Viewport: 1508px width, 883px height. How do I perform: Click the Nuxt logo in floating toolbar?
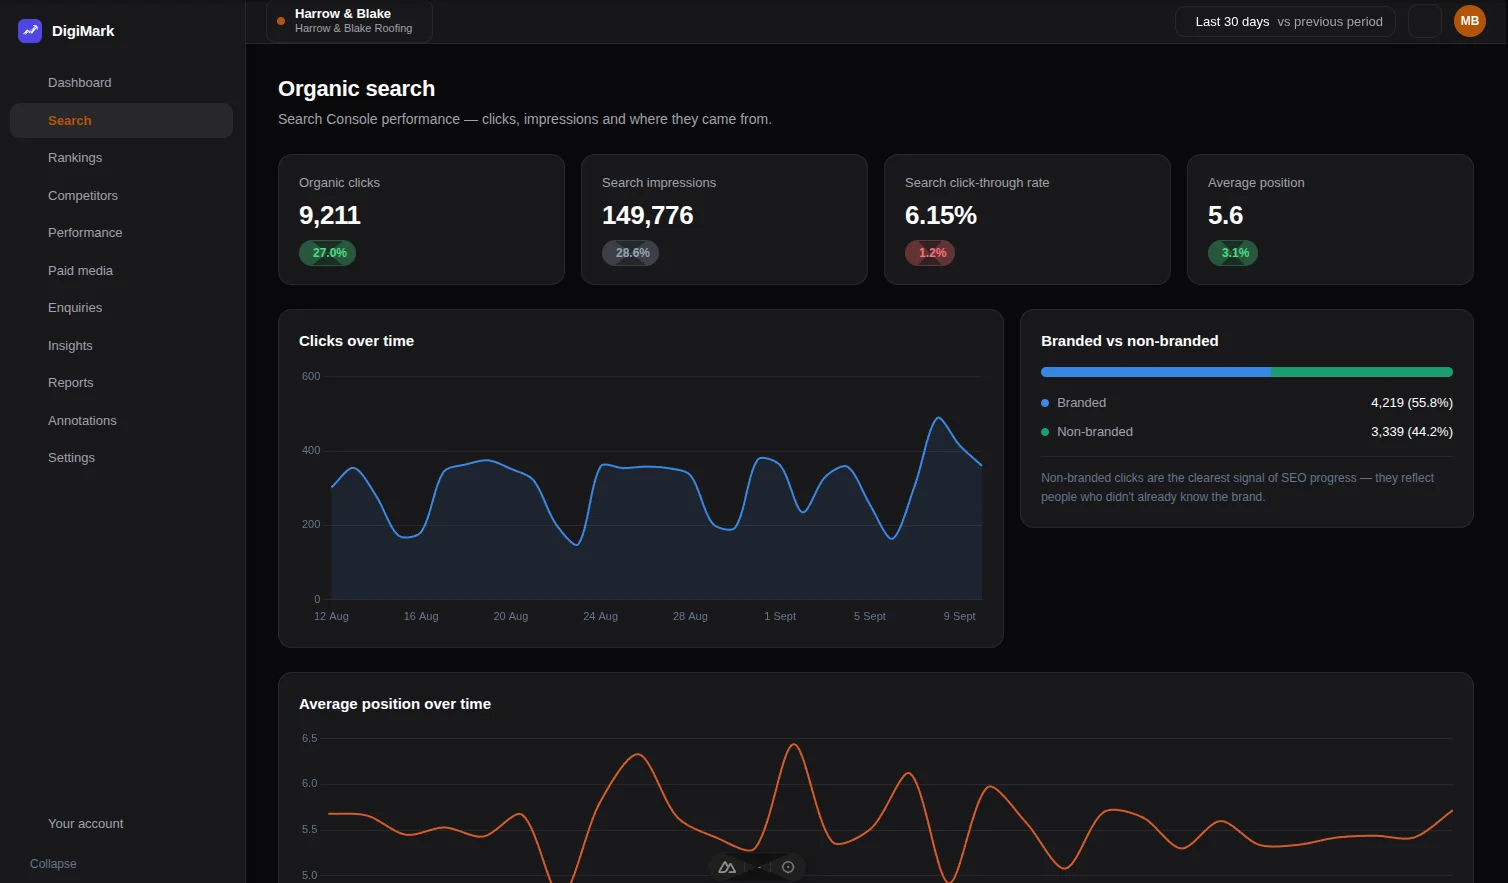point(727,867)
